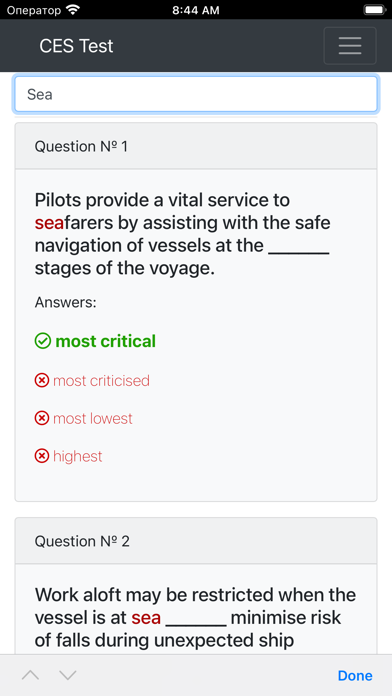The image size is (392, 696).
Task: Tap the CES Test title link
Action: click(x=76, y=46)
